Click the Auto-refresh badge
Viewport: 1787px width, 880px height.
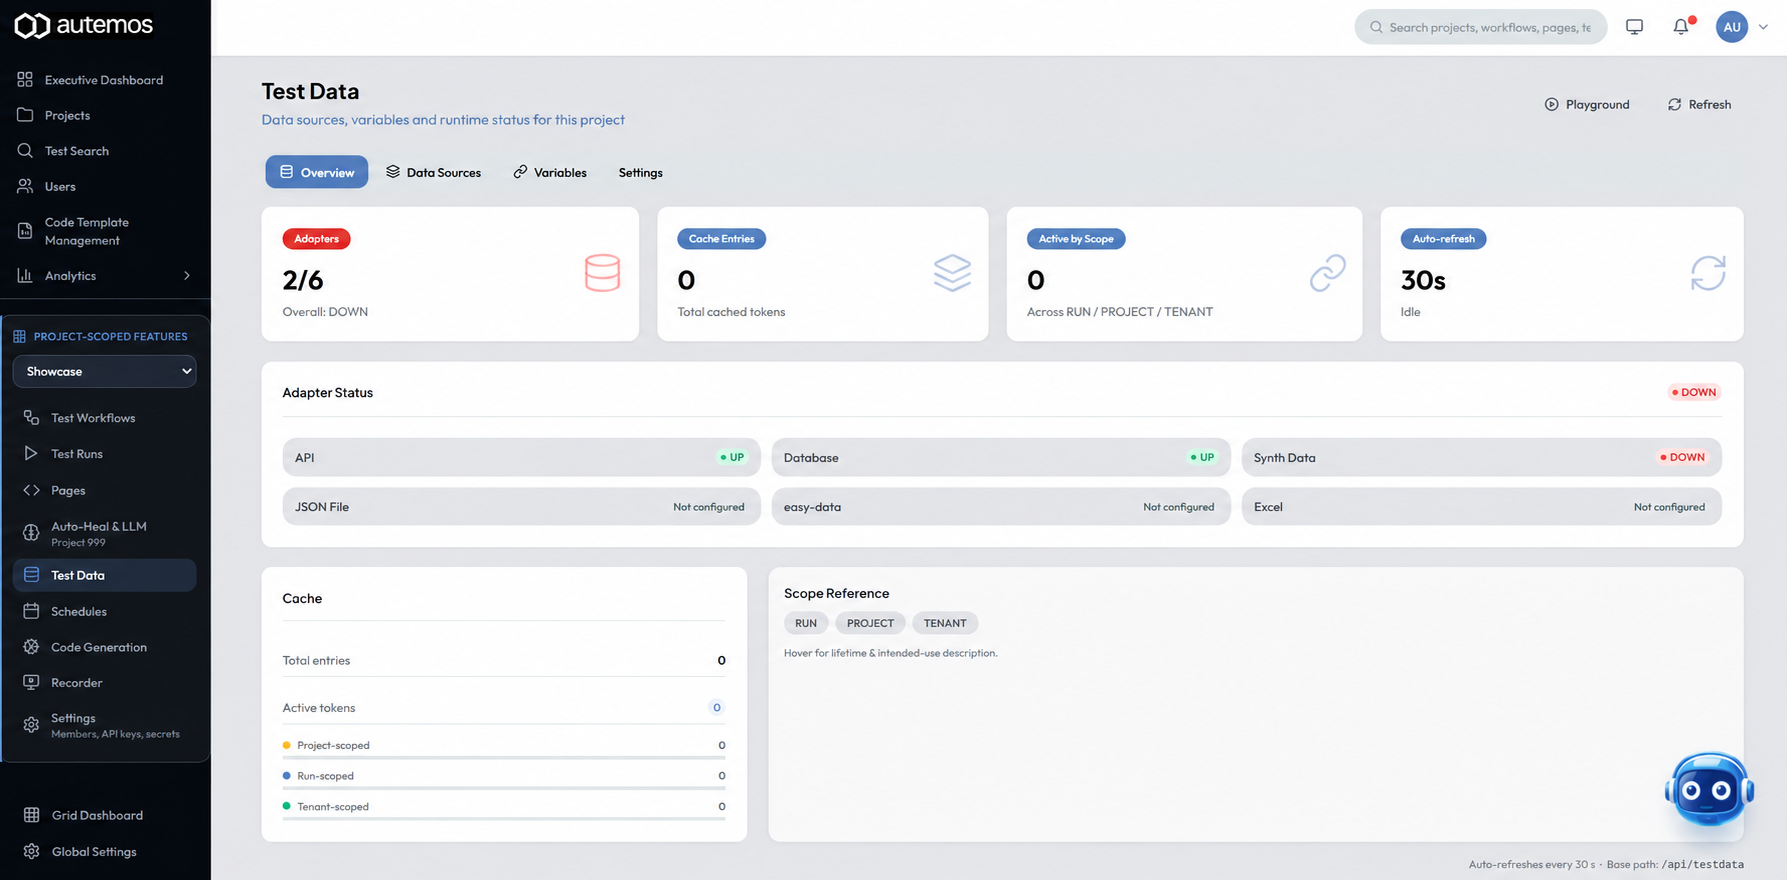tap(1443, 238)
